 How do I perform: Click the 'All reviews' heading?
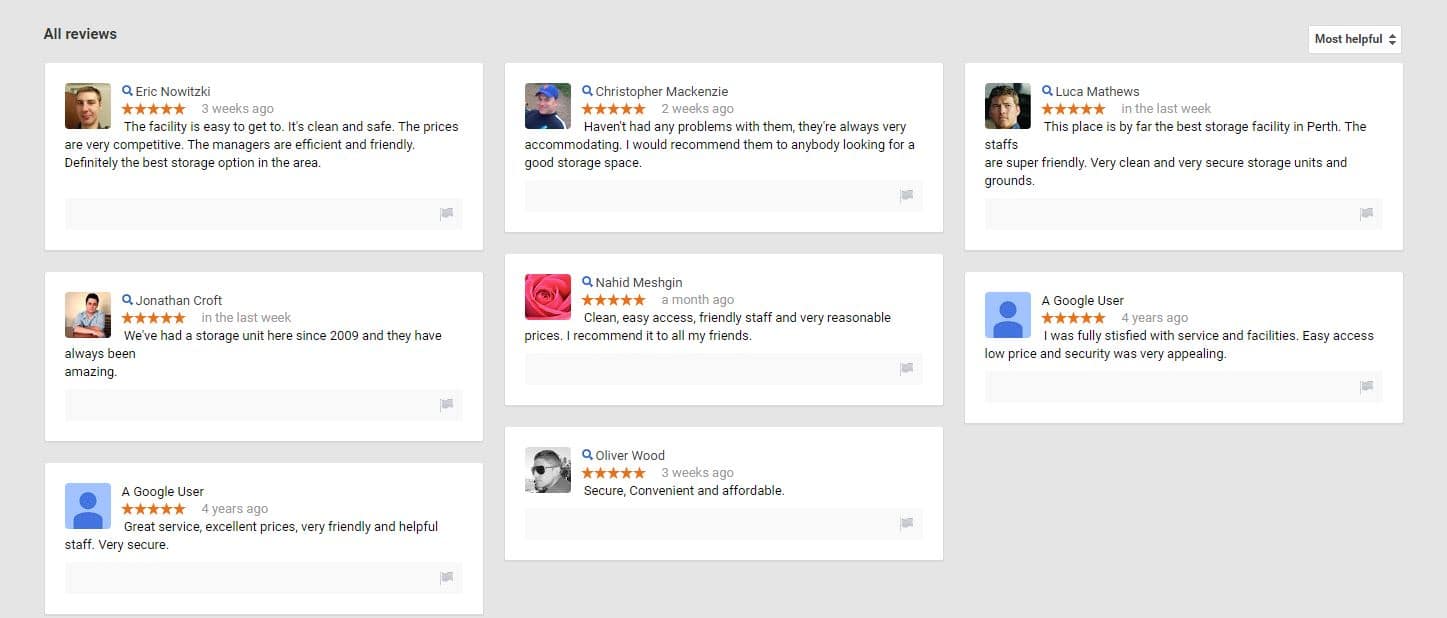coord(80,33)
